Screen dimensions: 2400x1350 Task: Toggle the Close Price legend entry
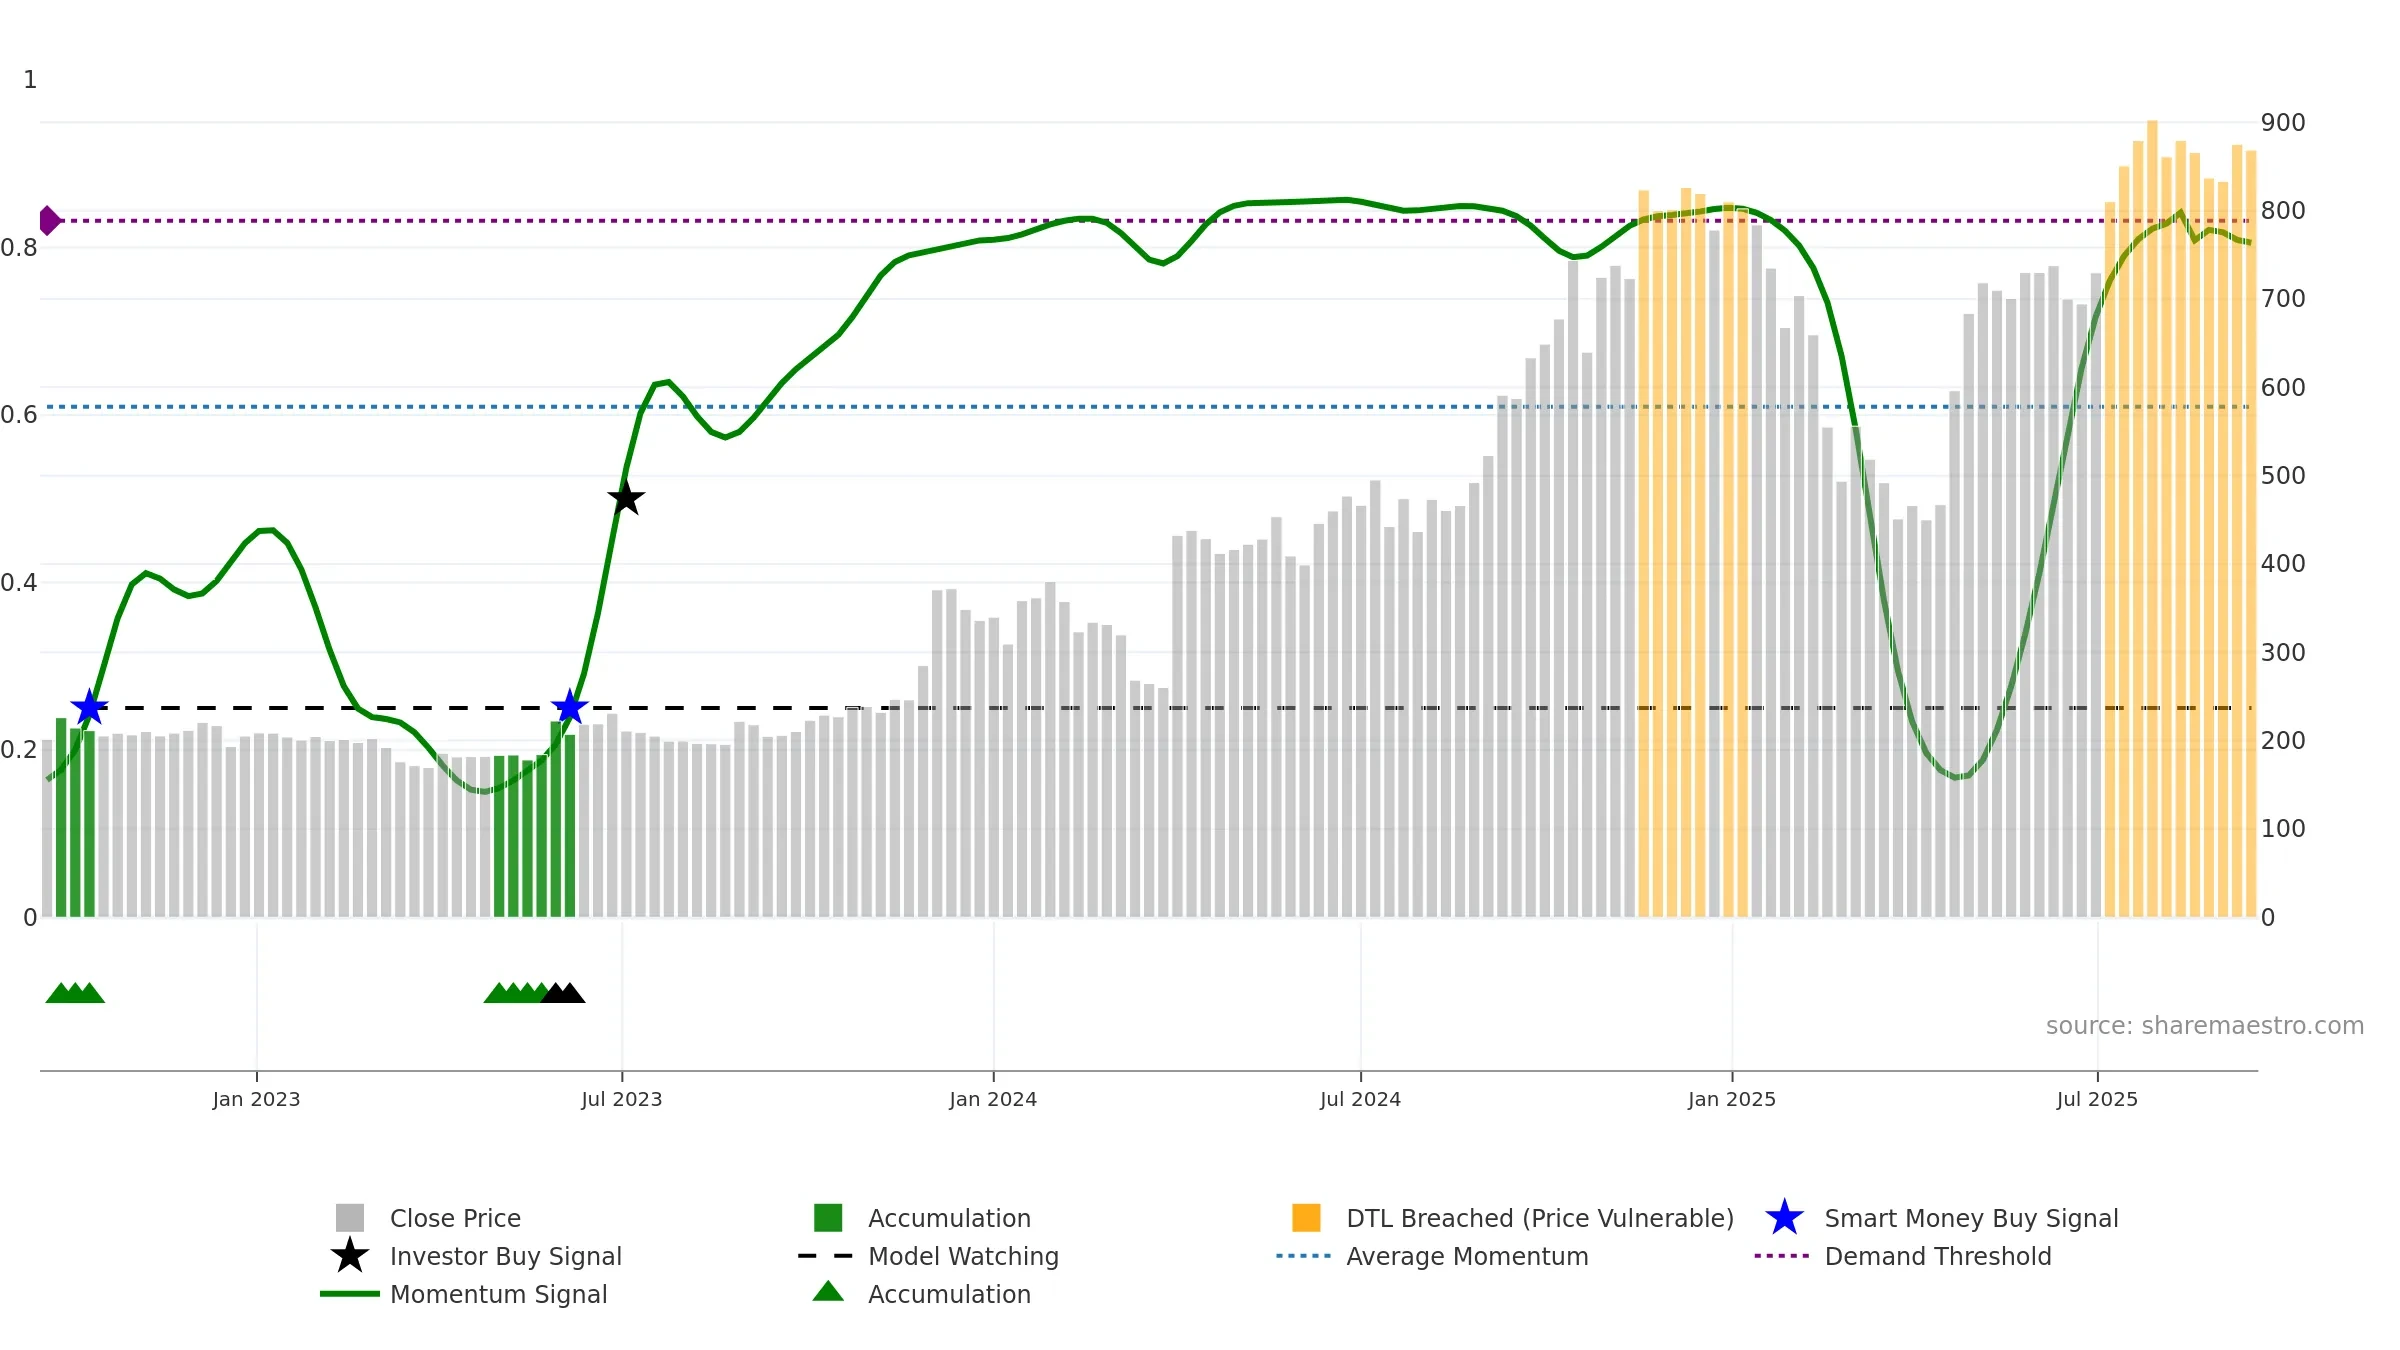pyautogui.click(x=455, y=1218)
